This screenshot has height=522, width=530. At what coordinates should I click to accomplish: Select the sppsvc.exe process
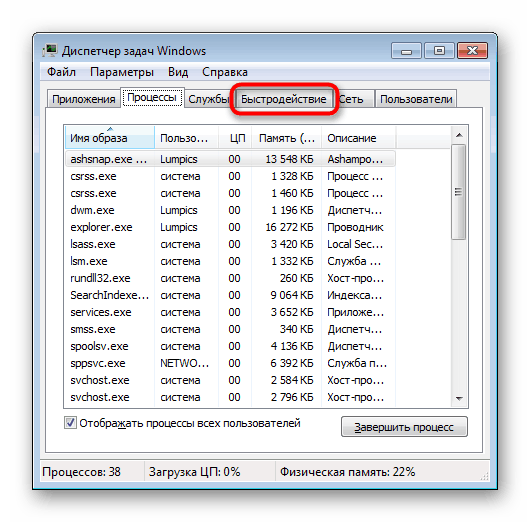click(230, 363)
